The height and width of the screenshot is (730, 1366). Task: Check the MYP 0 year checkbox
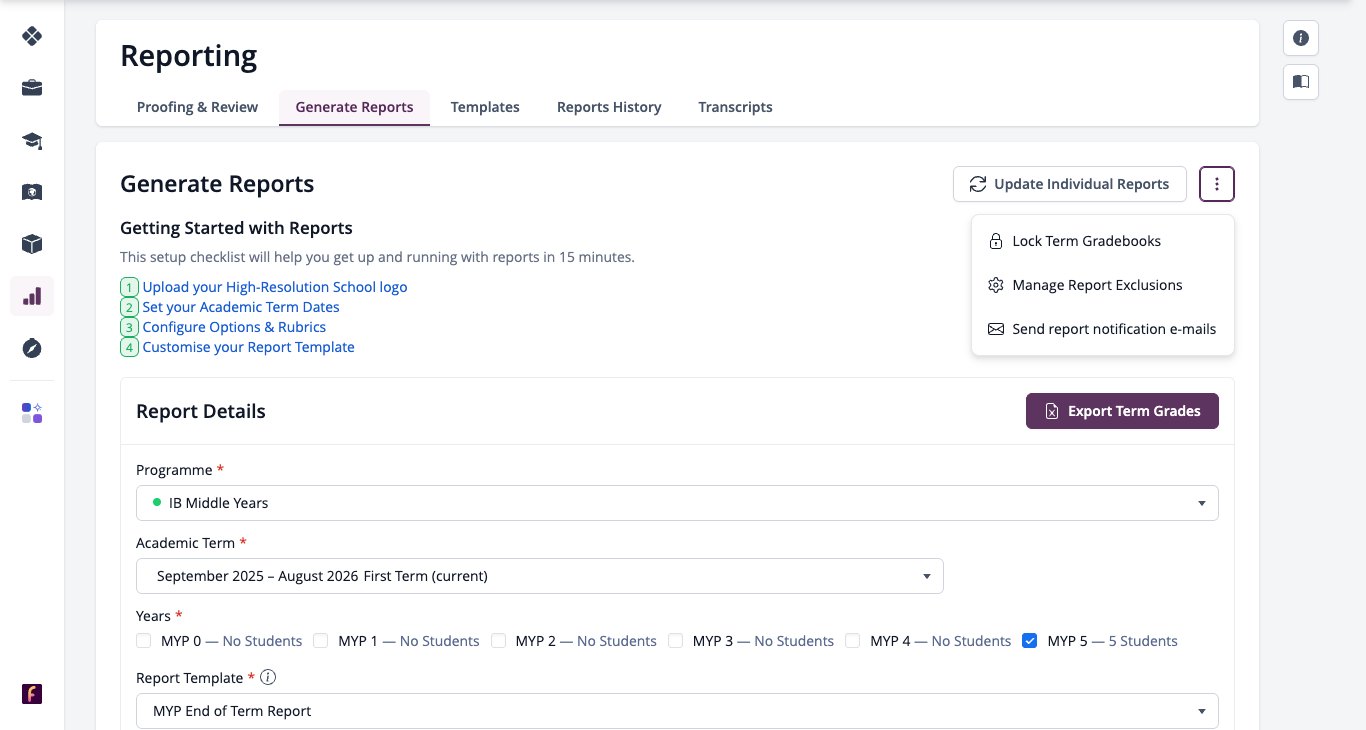click(x=144, y=641)
